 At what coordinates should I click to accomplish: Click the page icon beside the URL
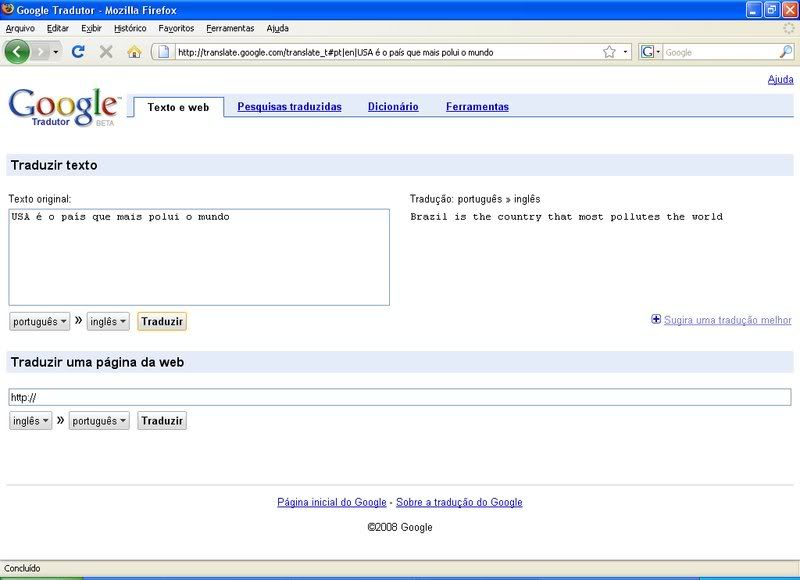163,52
